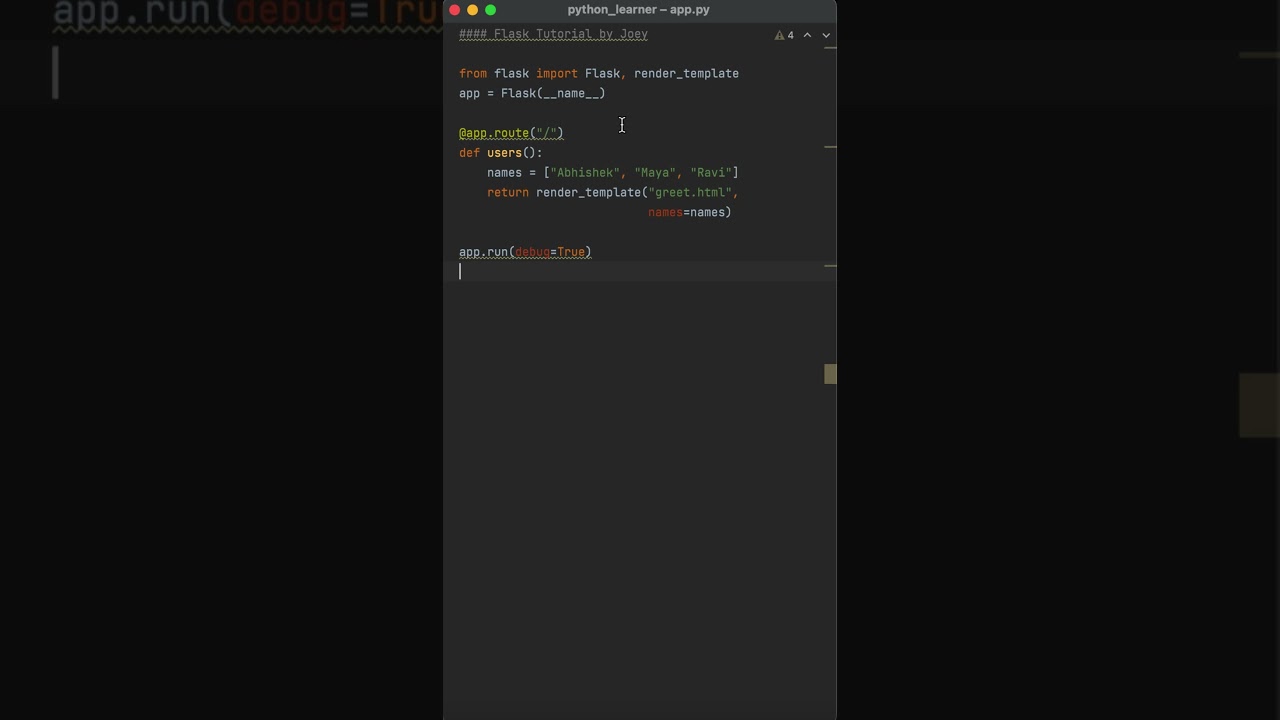Click render_template in the import statement
The image size is (1280, 720).
686,73
